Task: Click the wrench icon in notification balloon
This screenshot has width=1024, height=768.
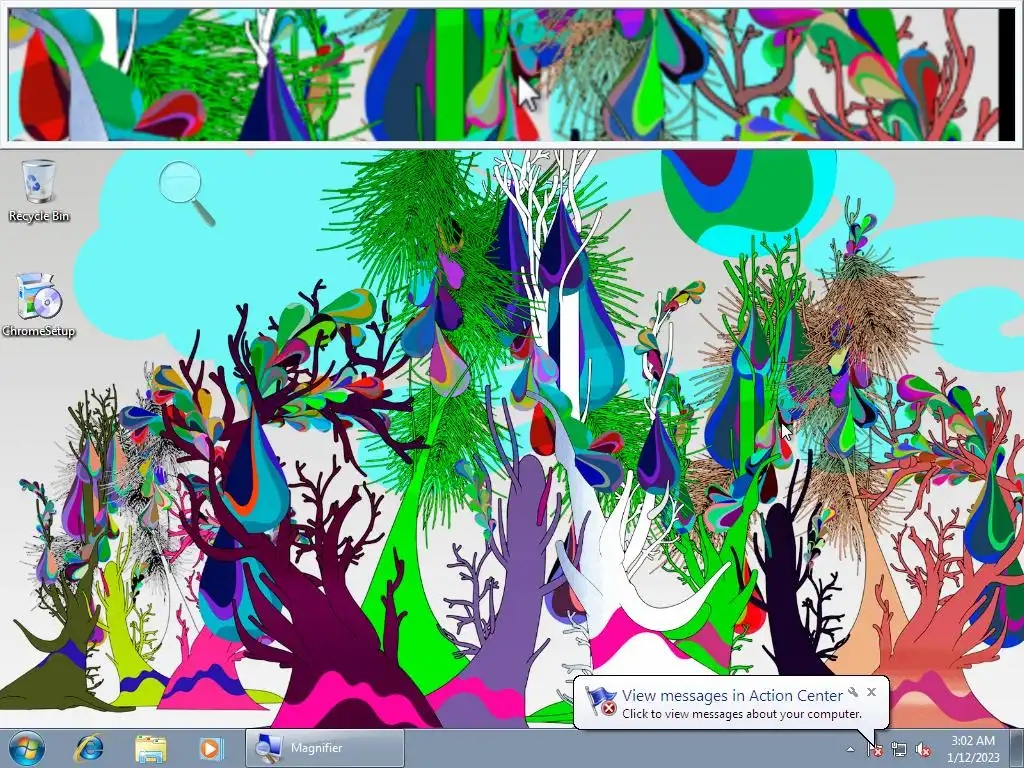Action: 853,692
